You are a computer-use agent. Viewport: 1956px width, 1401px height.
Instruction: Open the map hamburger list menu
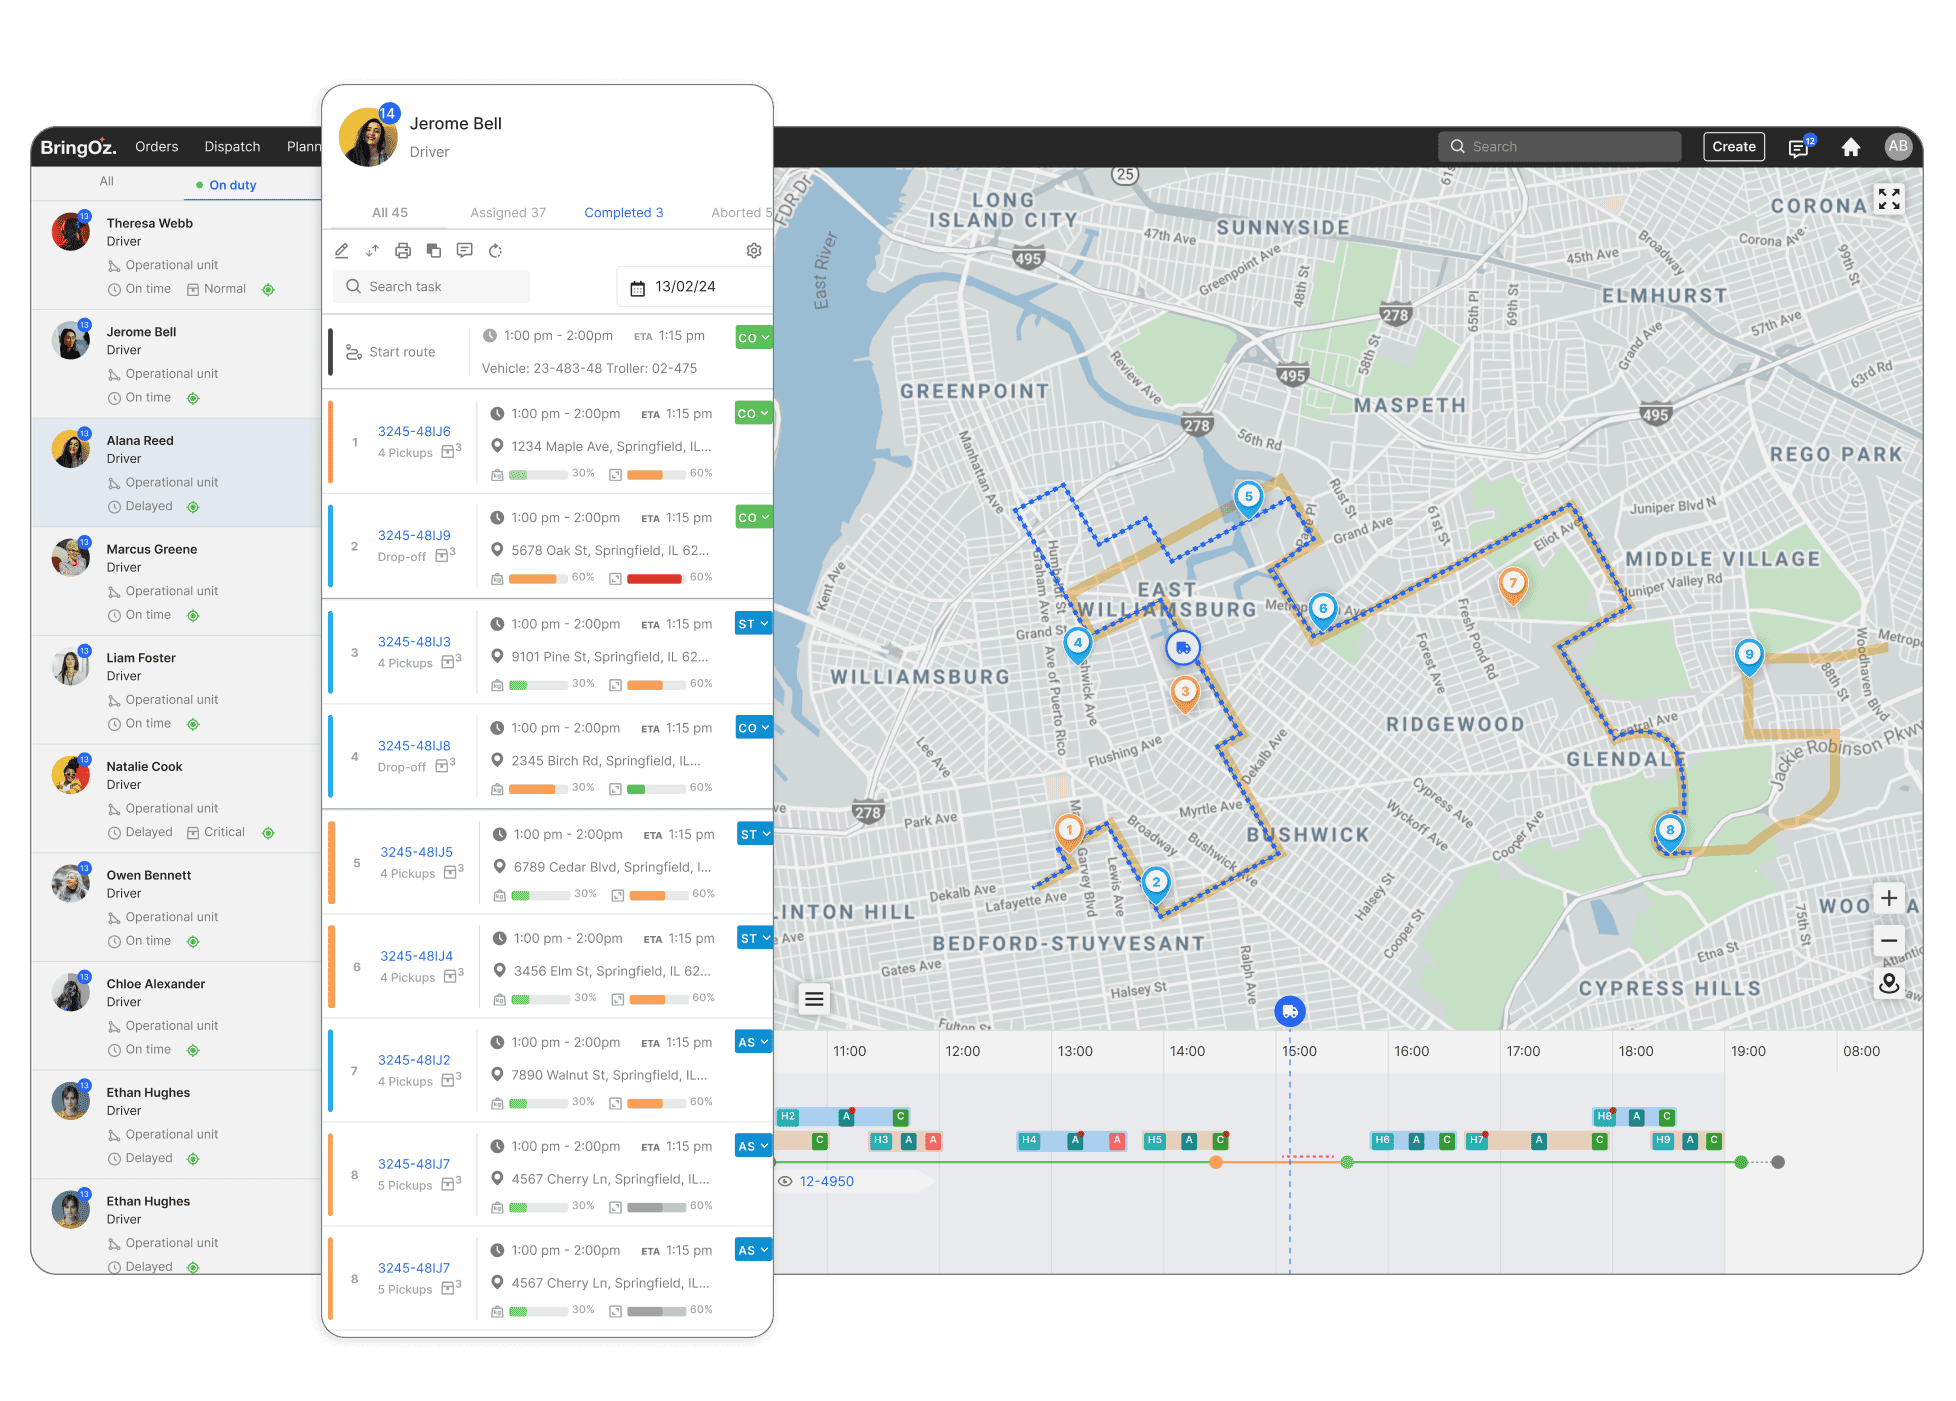coord(814,998)
